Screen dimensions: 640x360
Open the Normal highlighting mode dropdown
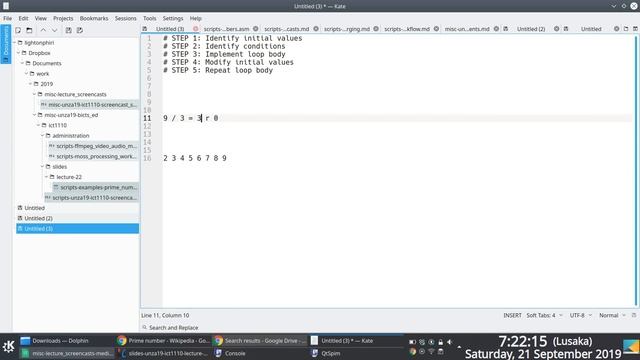[x=612, y=316]
